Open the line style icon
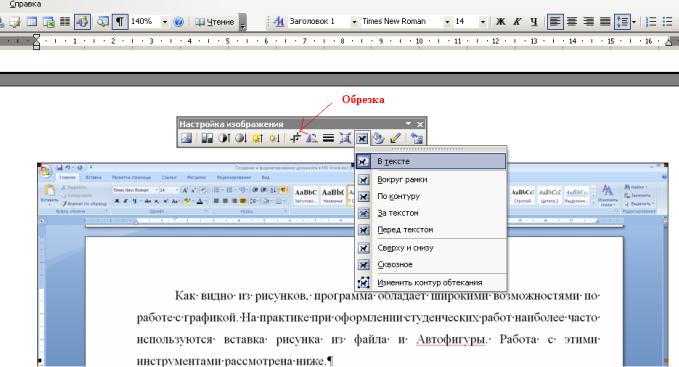Screen dimensions: 679x367 328,138
